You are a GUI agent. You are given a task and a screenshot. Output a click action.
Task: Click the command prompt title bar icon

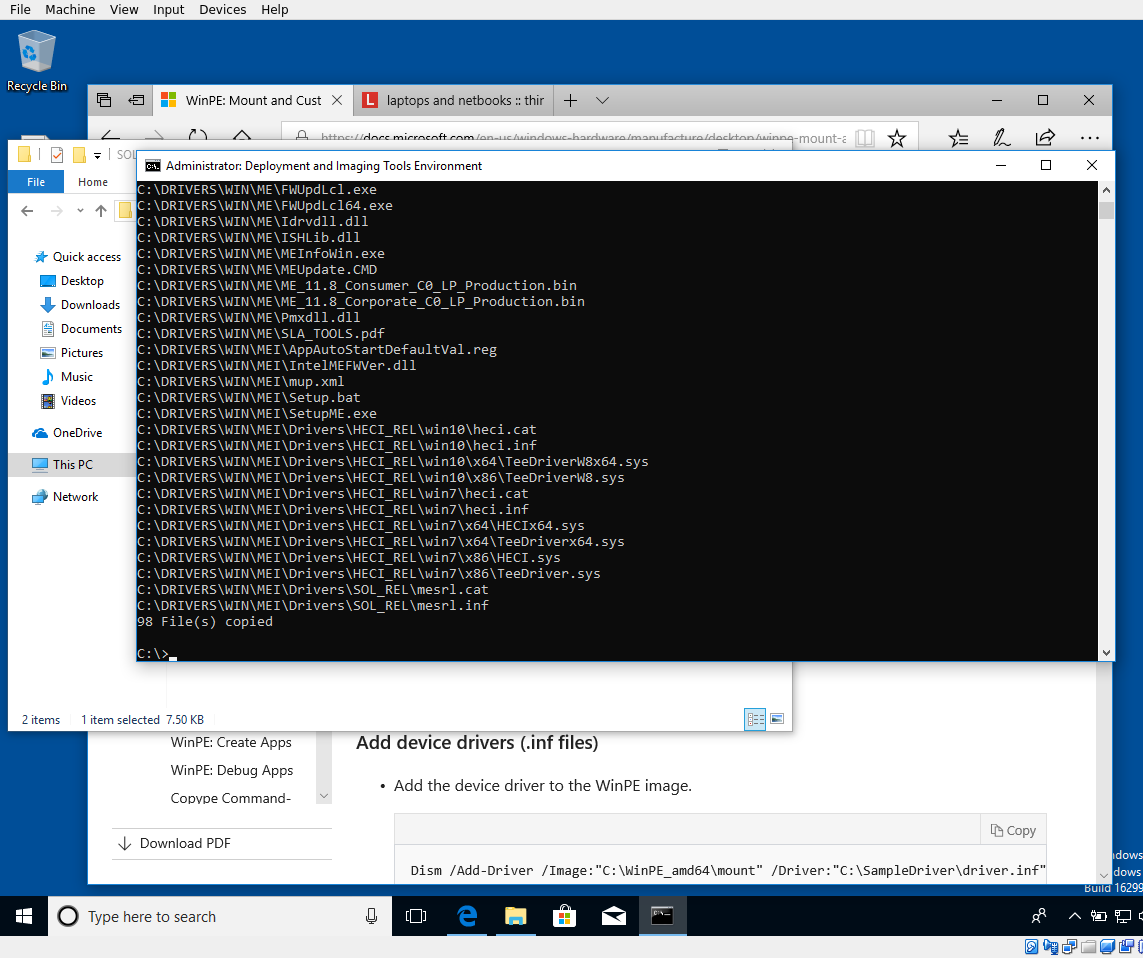152,166
